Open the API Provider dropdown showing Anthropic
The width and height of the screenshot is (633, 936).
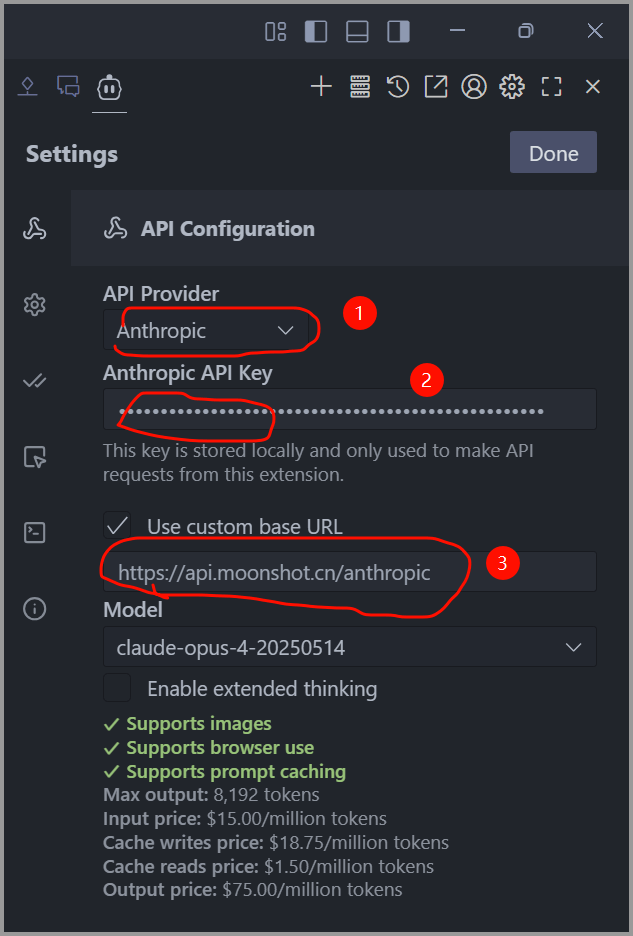[206, 330]
